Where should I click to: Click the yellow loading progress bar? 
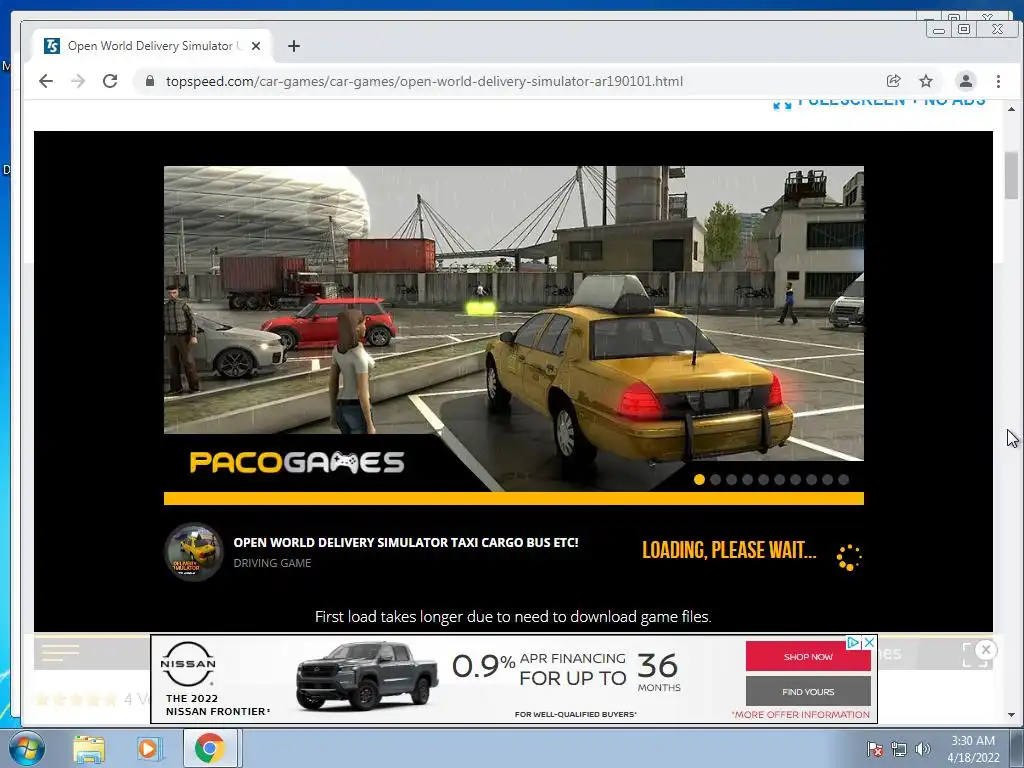pyautogui.click(x=513, y=498)
